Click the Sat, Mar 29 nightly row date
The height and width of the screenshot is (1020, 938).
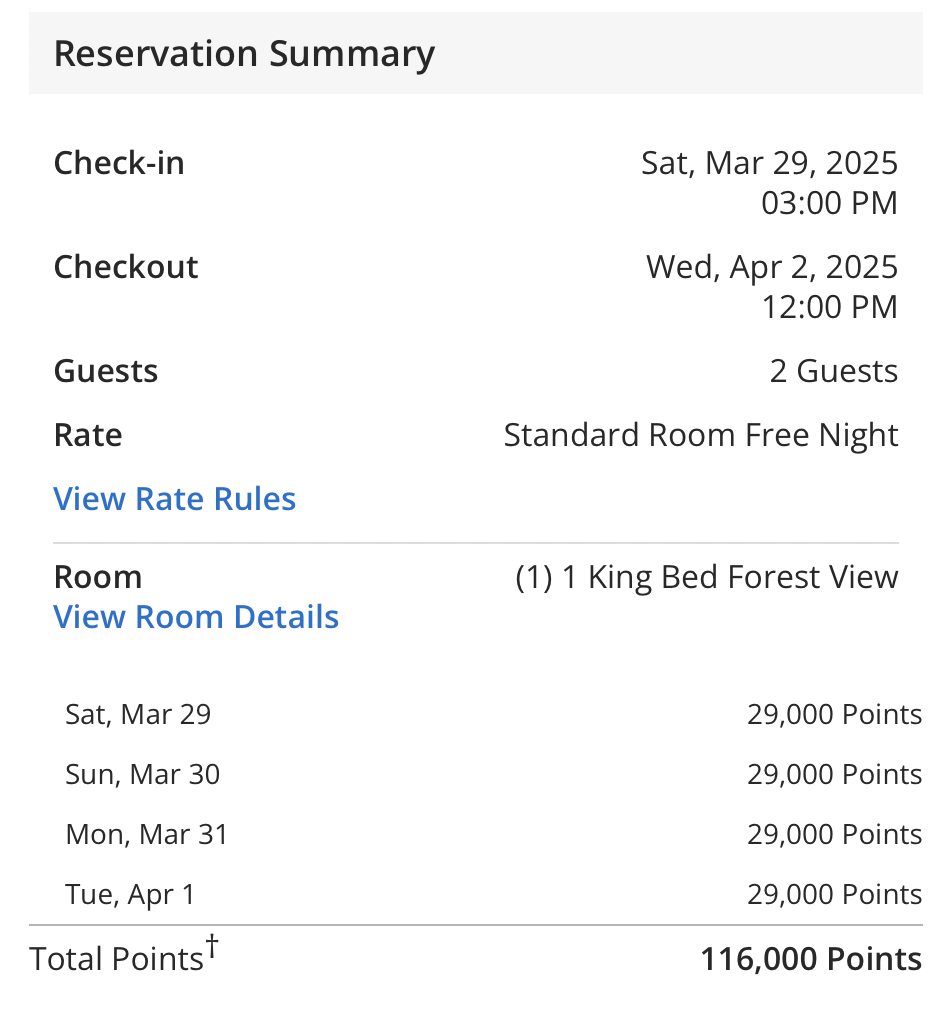(x=138, y=714)
